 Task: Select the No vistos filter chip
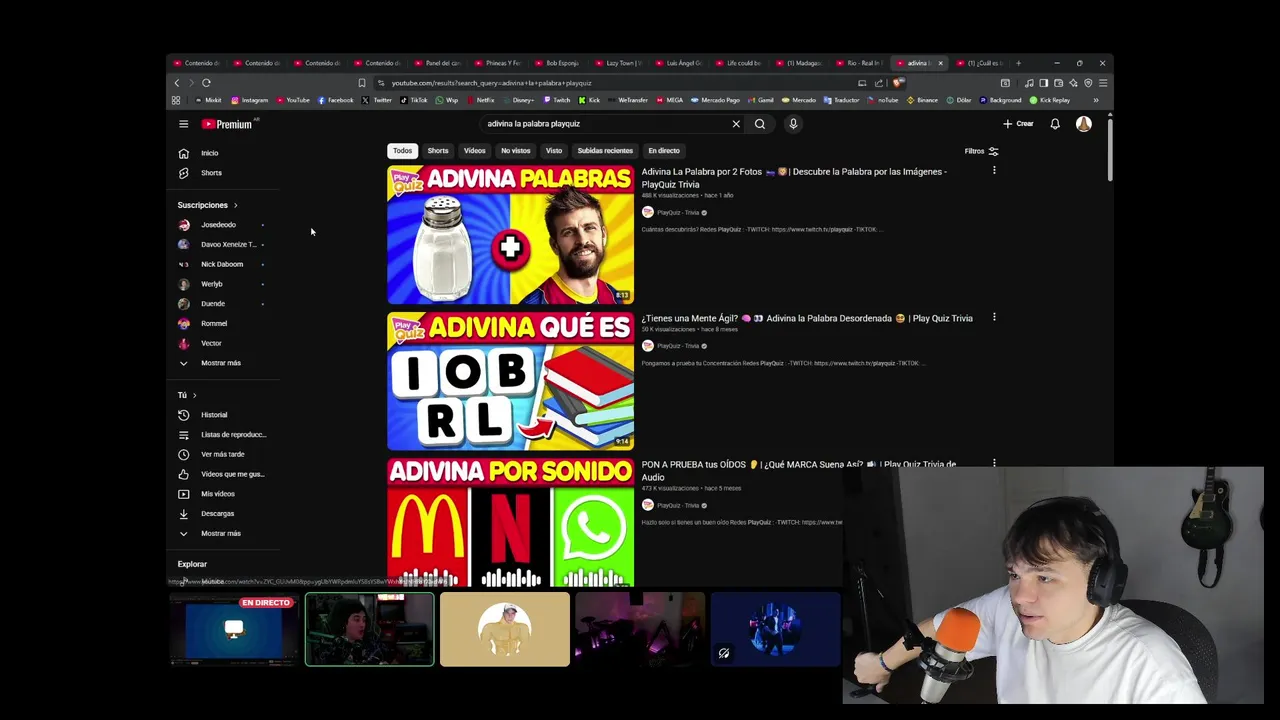pos(516,151)
